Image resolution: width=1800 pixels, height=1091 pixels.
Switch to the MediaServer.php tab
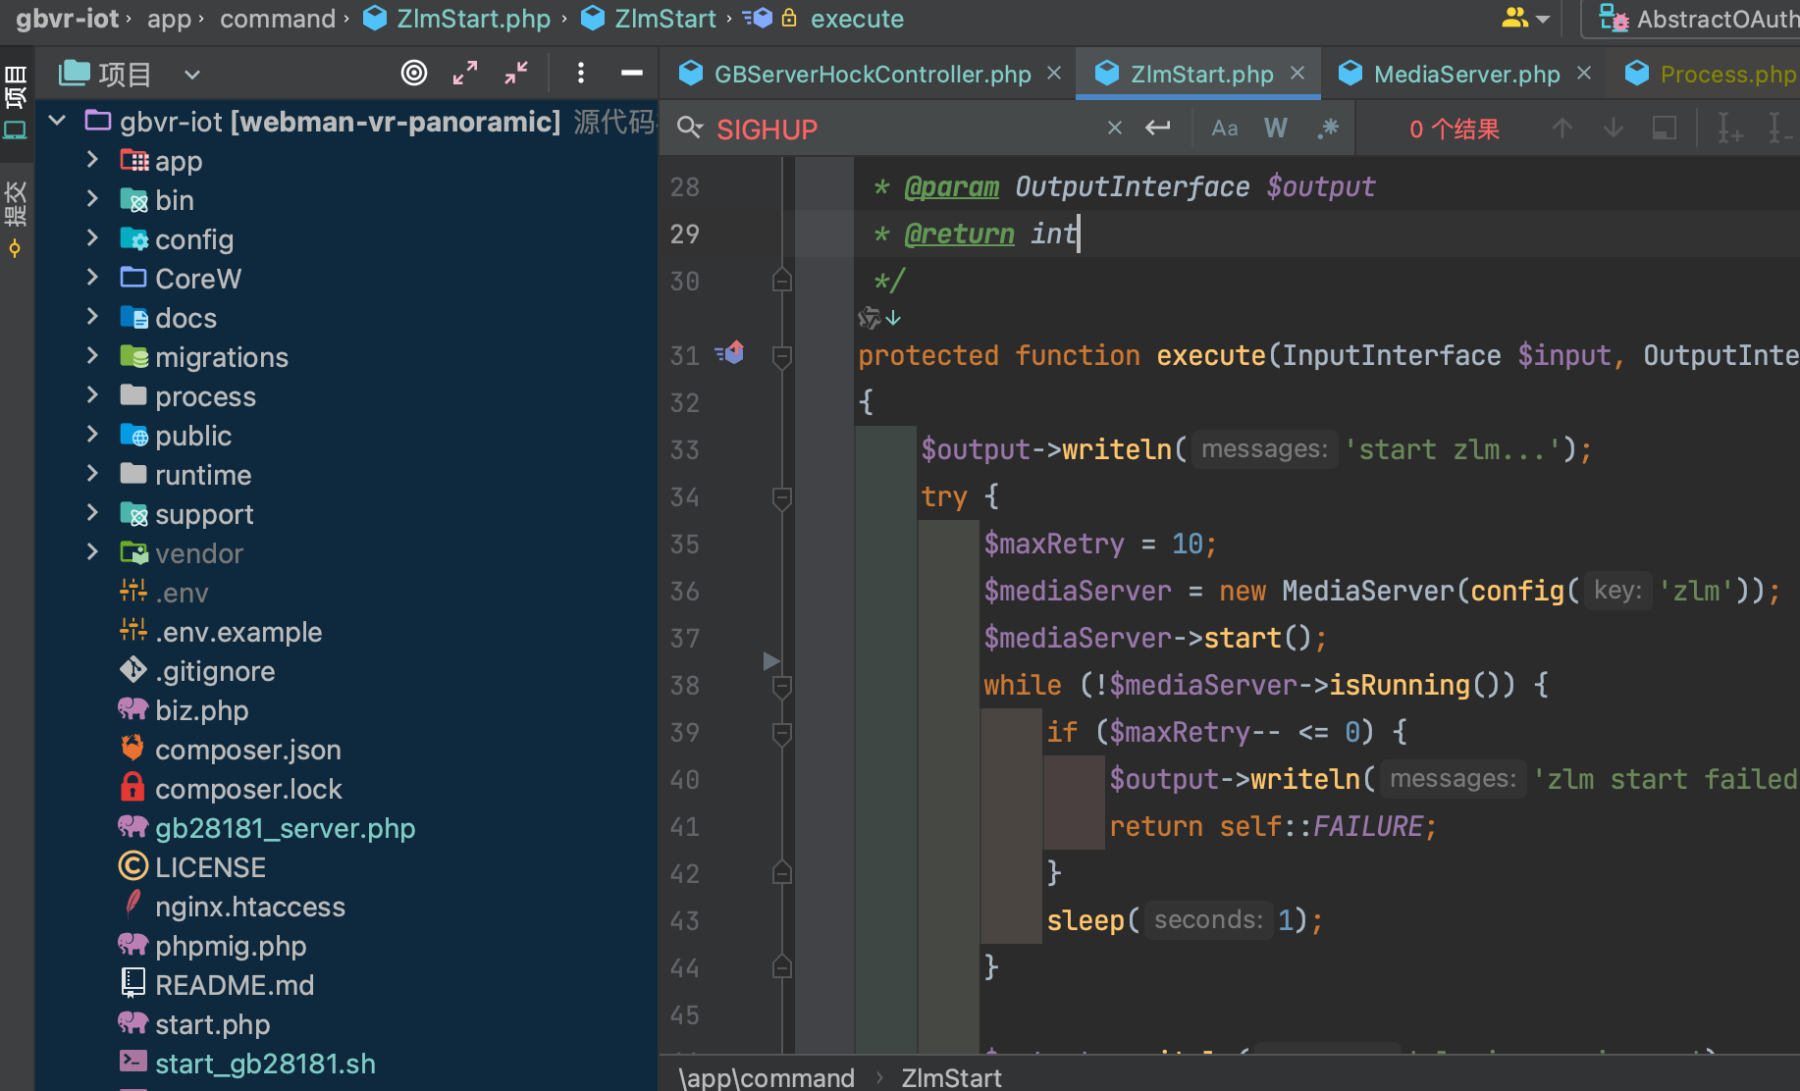(x=1465, y=74)
